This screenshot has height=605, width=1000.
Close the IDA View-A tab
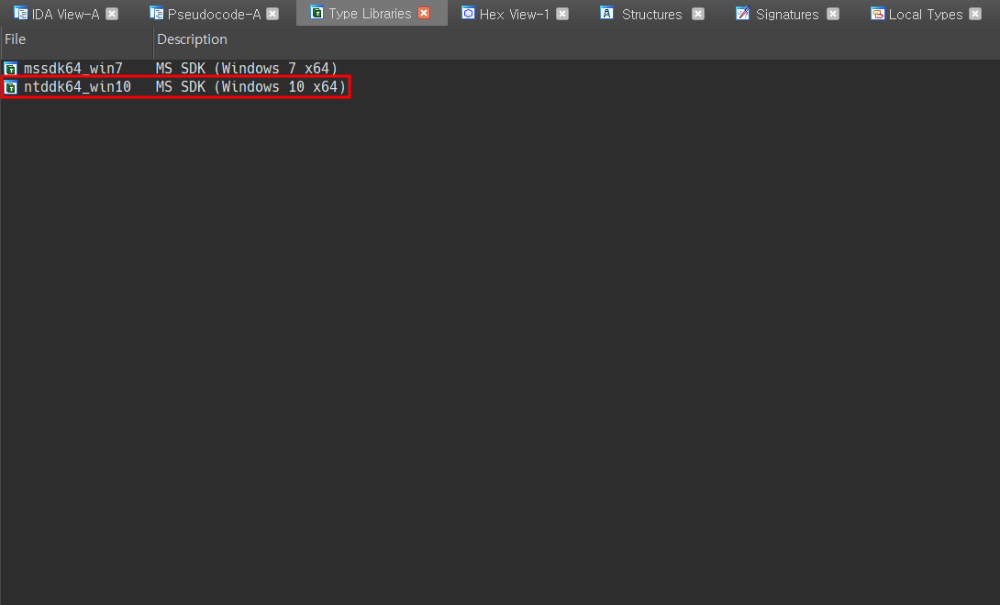[112, 13]
